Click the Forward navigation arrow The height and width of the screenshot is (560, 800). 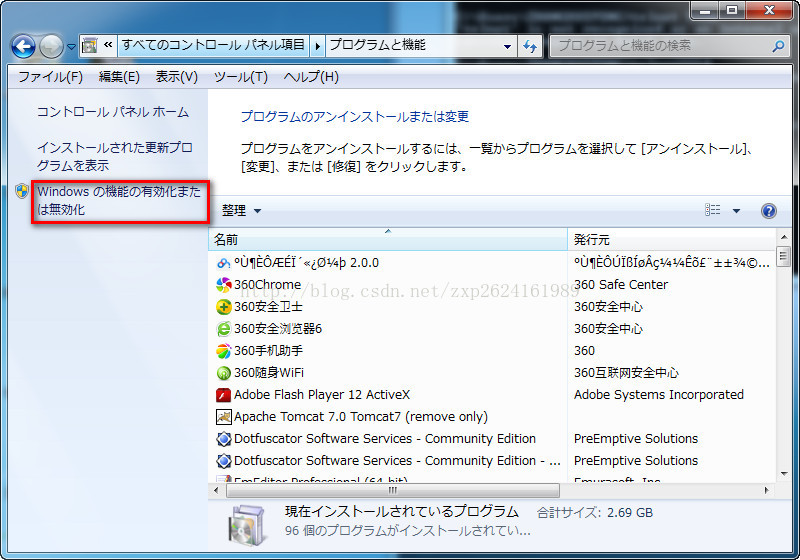pos(52,47)
